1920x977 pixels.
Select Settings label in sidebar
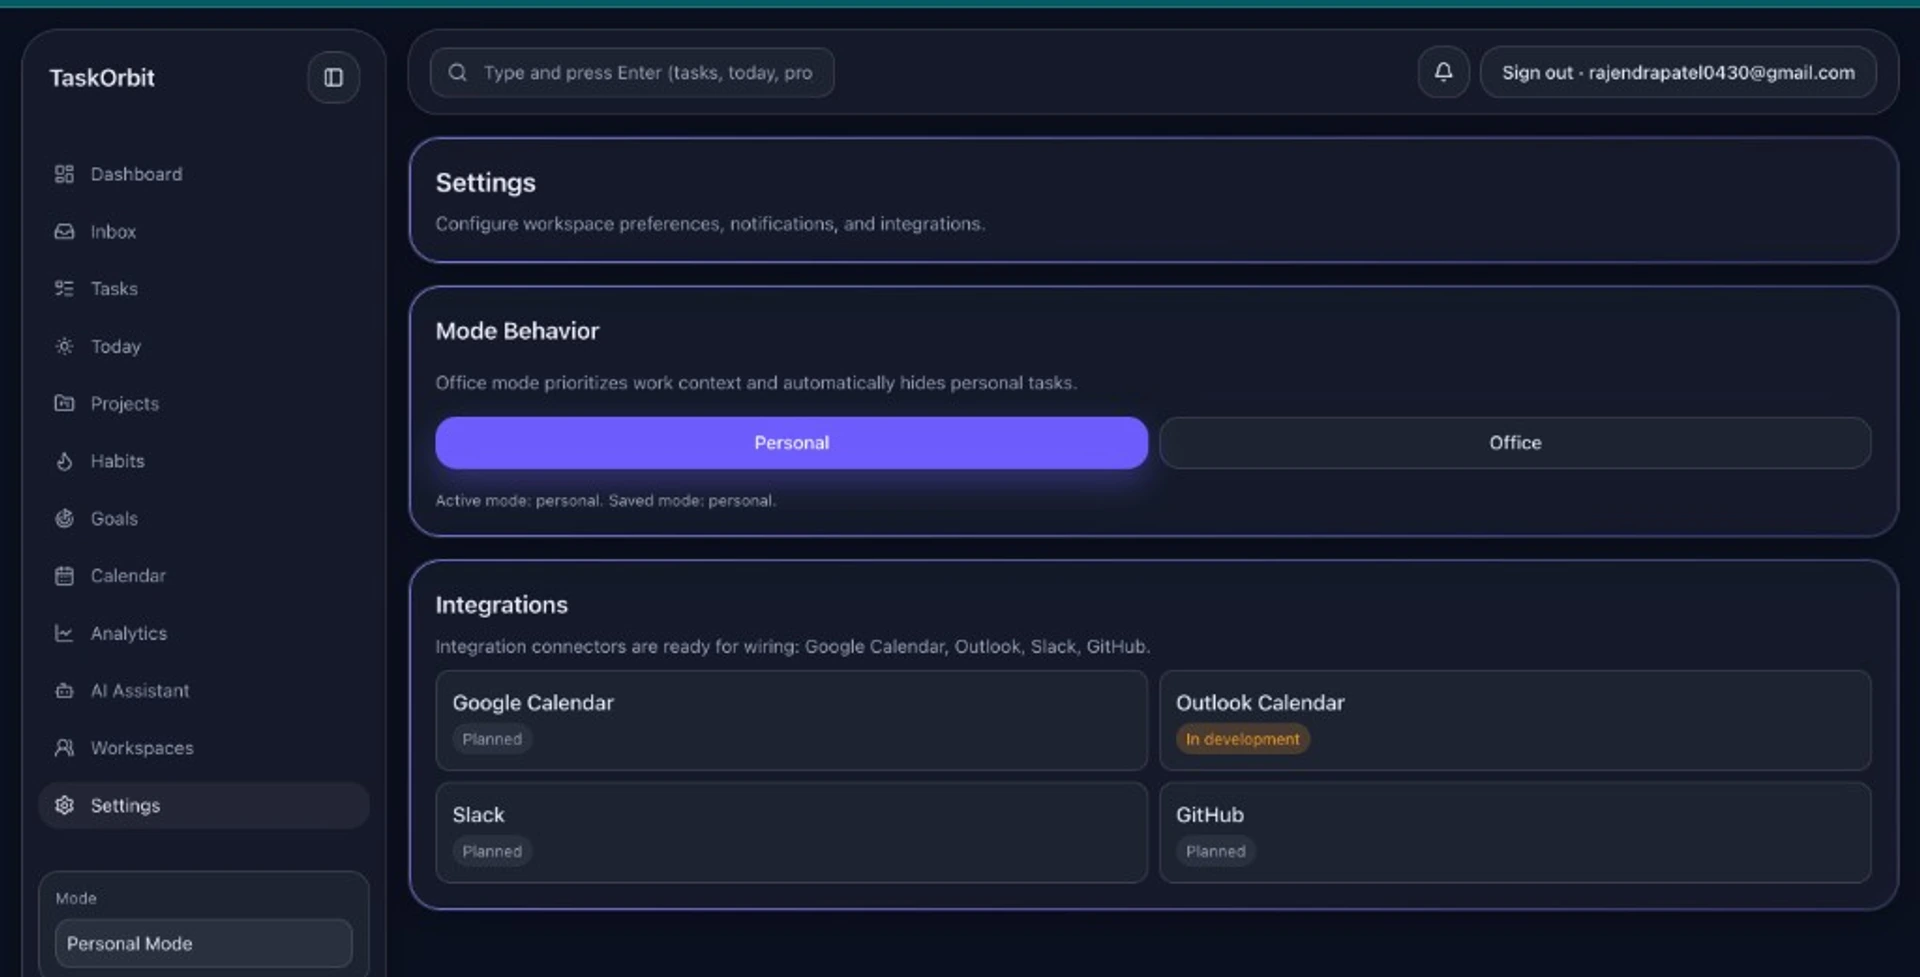pyautogui.click(x=125, y=805)
